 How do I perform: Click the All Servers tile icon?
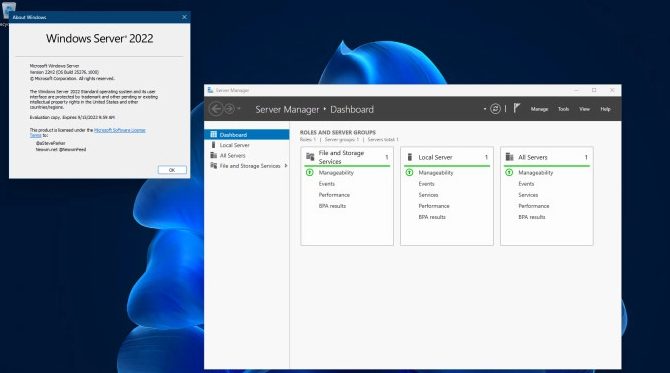(x=509, y=157)
